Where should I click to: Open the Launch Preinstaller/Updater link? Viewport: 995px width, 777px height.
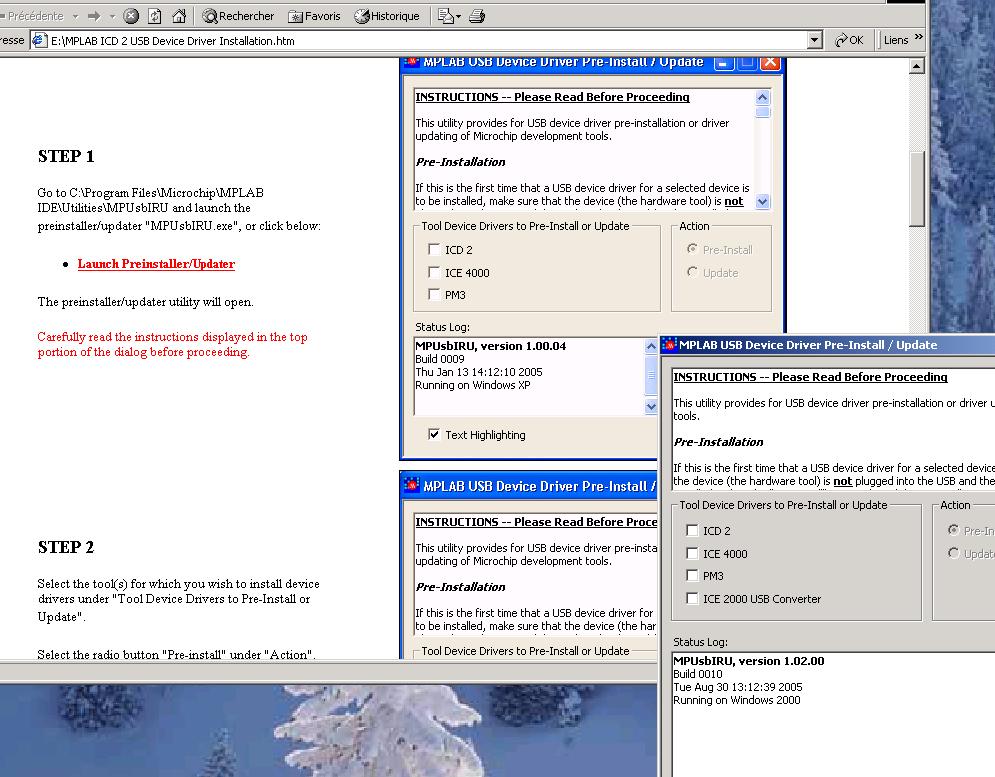coord(156,264)
